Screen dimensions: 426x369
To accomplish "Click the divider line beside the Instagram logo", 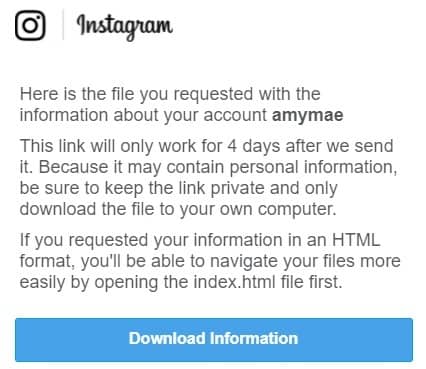I will [63, 25].
